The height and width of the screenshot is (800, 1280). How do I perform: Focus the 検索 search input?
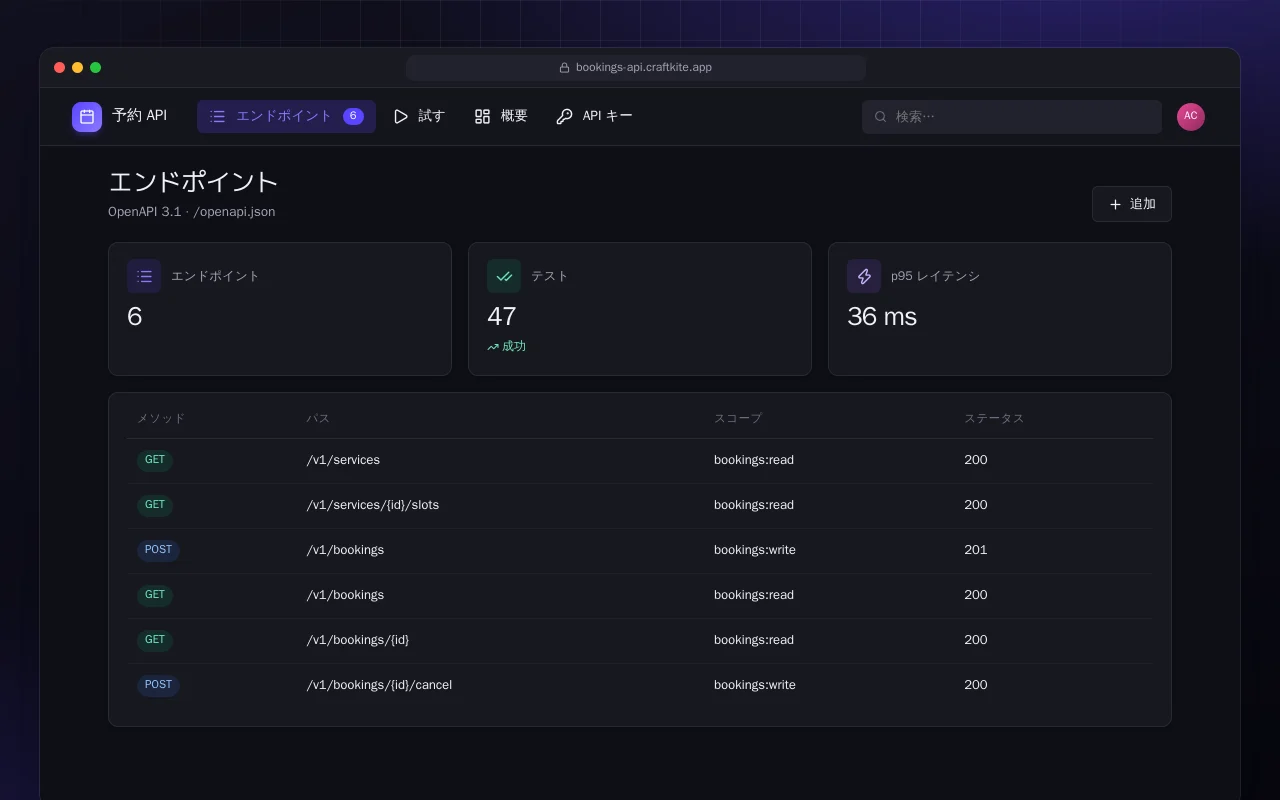click(x=1012, y=117)
